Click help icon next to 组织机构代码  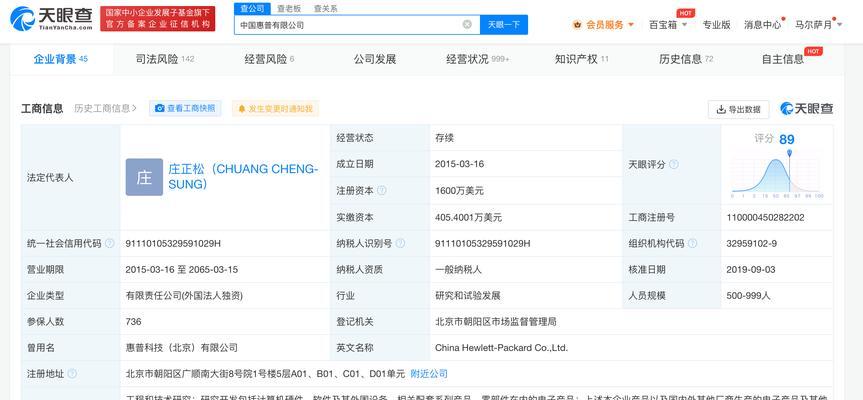click(692, 243)
